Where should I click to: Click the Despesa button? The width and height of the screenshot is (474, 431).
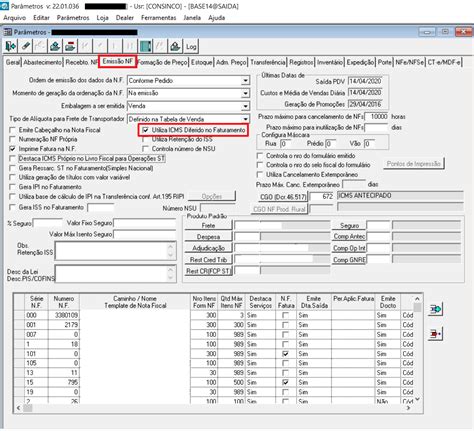click(x=208, y=237)
